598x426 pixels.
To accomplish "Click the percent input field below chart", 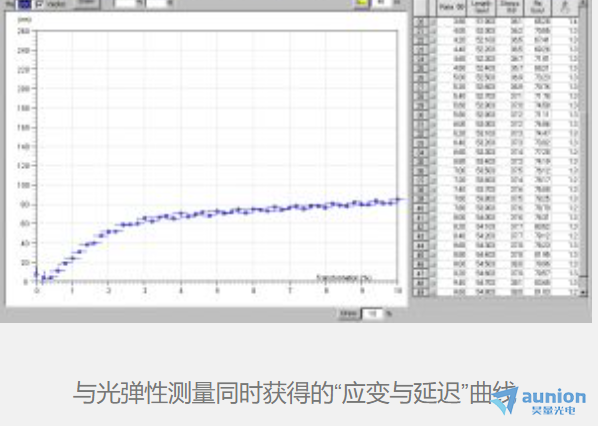I will [x=373, y=314].
